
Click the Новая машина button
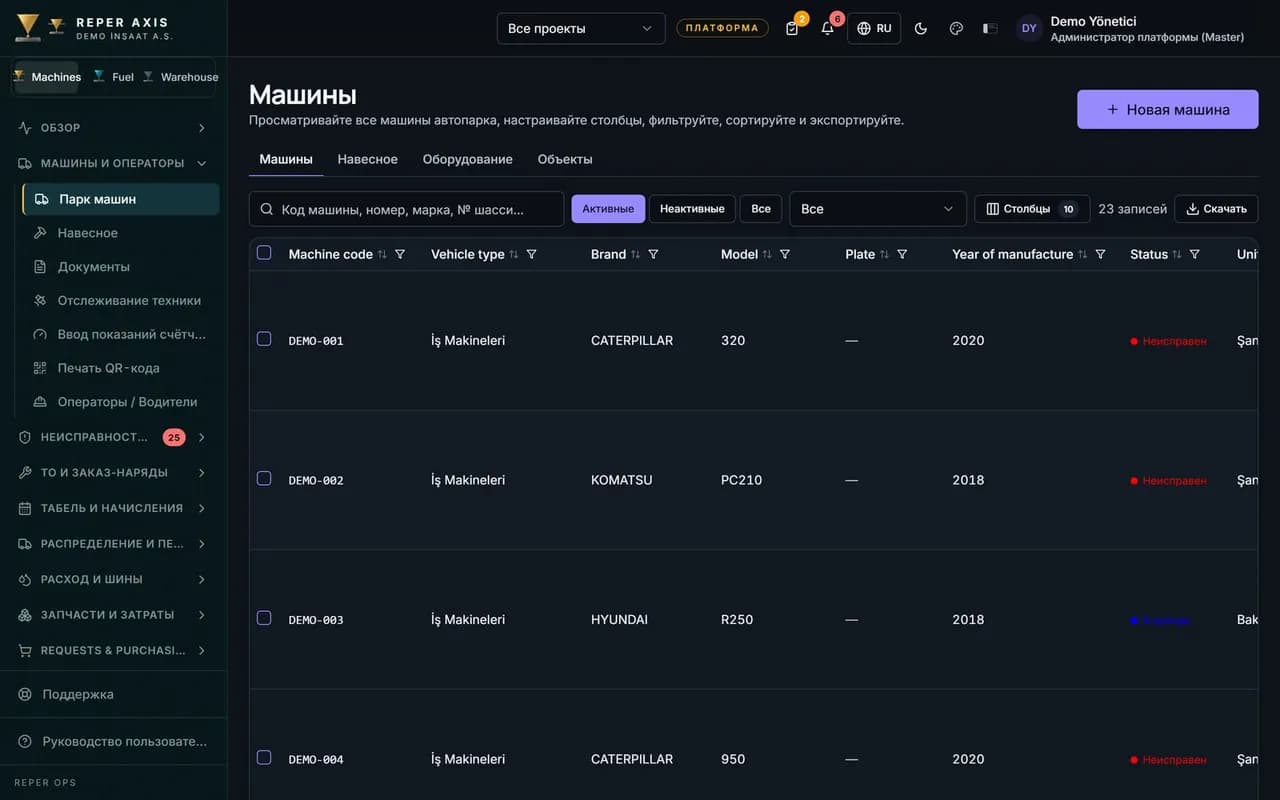coord(1168,110)
